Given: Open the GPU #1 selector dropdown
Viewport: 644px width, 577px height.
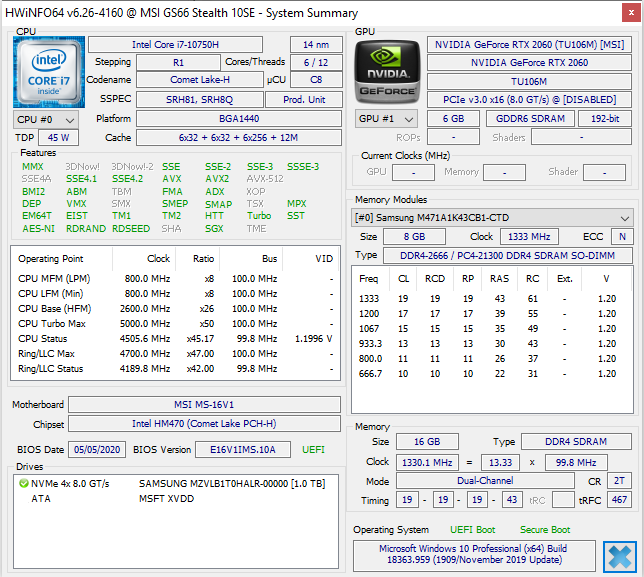Looking at the screenshot, I should tap(386, 119).
